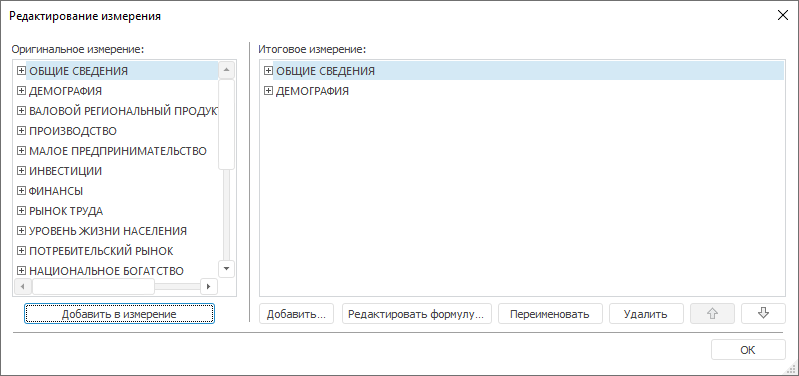Image resolution: width=799 pixels, height=376 pixels.
Task: Select the ИНВЕСТИЦИИ item
Action: pyautogui.click(x=65, y=171)
